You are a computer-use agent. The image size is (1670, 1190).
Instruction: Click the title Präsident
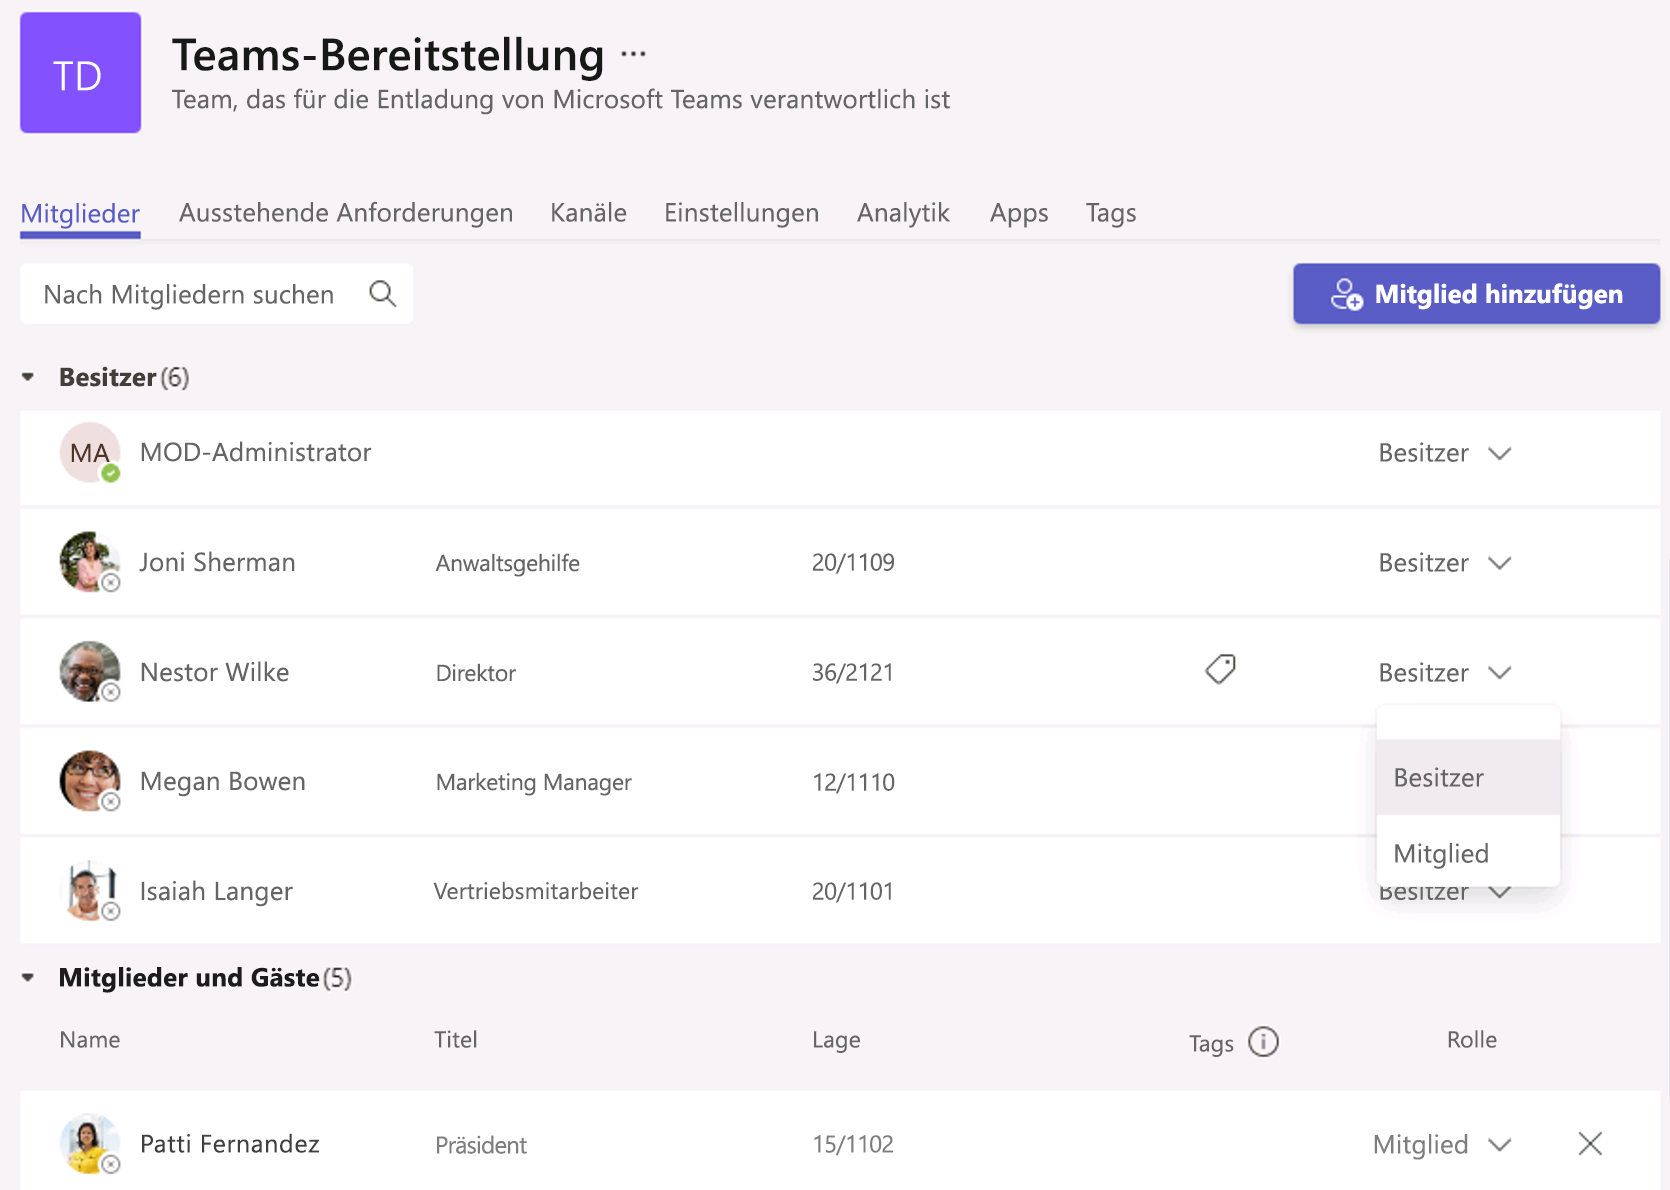tap(480, 1145)
